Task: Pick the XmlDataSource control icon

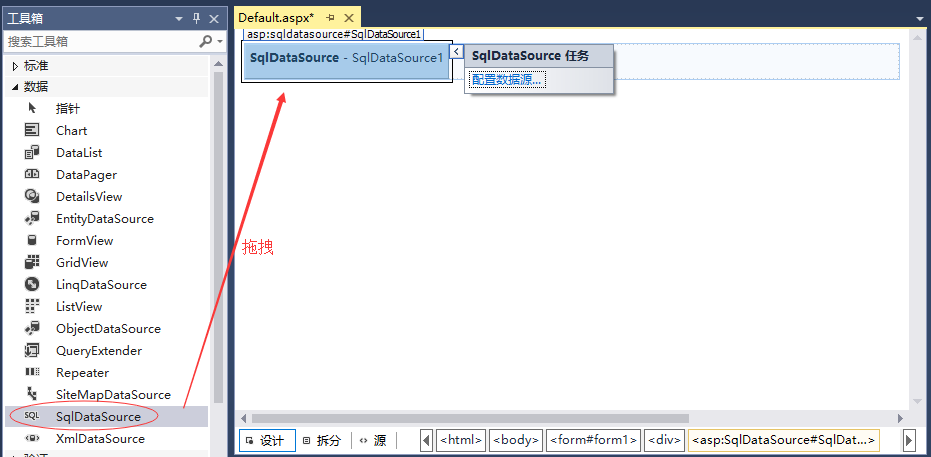Action: pos(33,439)
